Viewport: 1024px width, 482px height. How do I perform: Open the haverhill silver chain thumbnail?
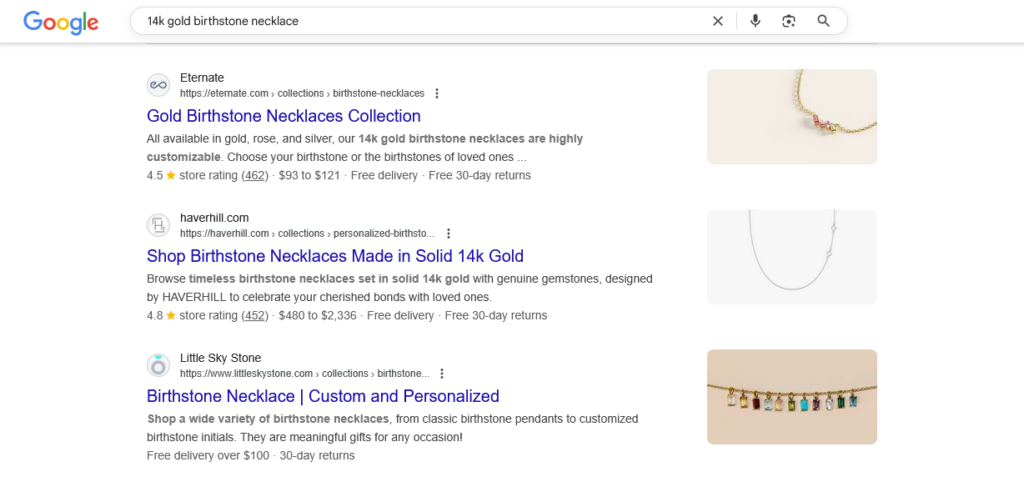pos(791,256)
